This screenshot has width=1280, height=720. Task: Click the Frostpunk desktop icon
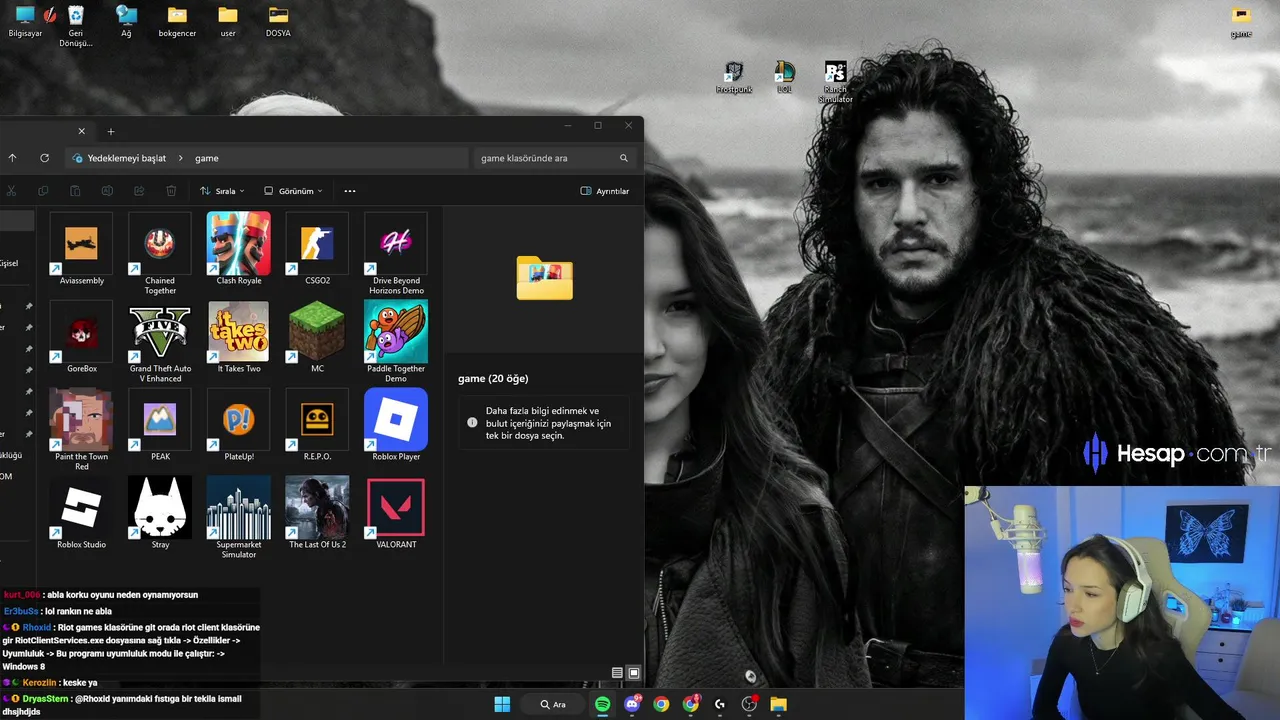click(733, 78)
